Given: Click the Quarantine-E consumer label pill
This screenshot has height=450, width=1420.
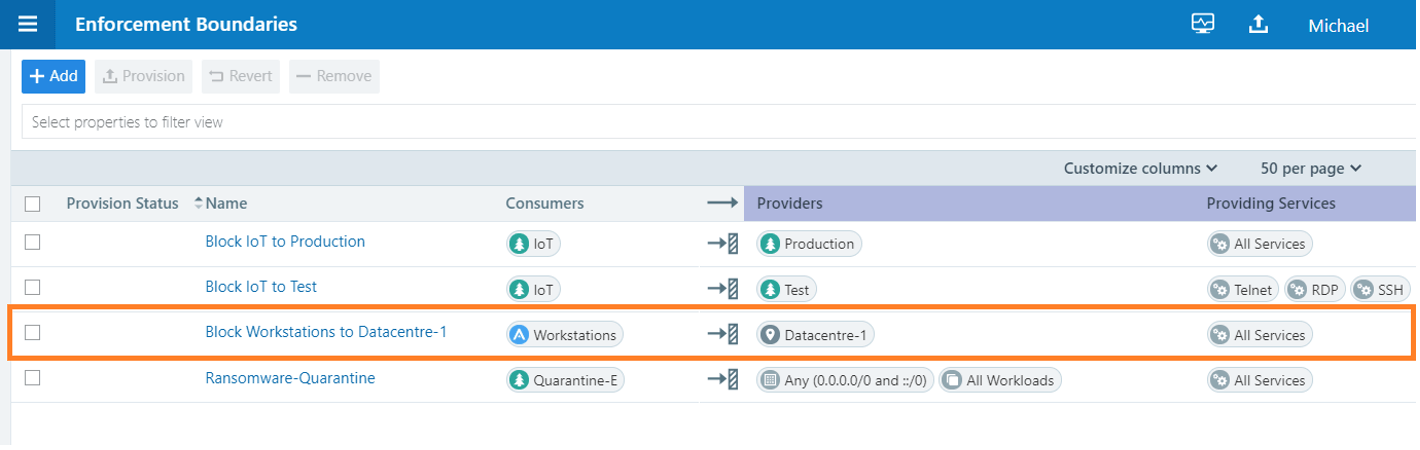Looking at the screenshot, I should (x=566, y=380).
